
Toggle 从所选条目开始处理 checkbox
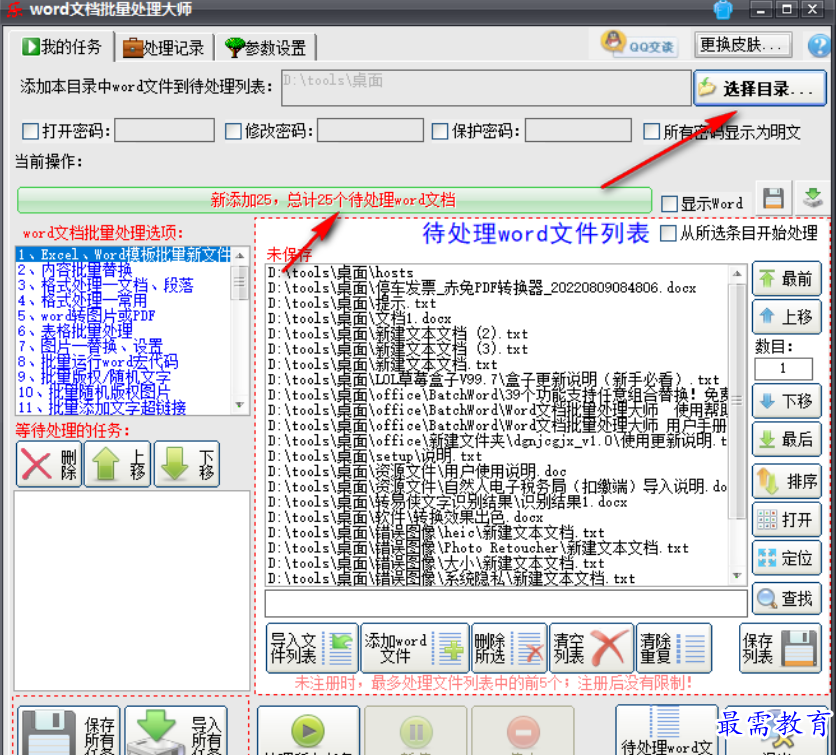coord(668,233)
